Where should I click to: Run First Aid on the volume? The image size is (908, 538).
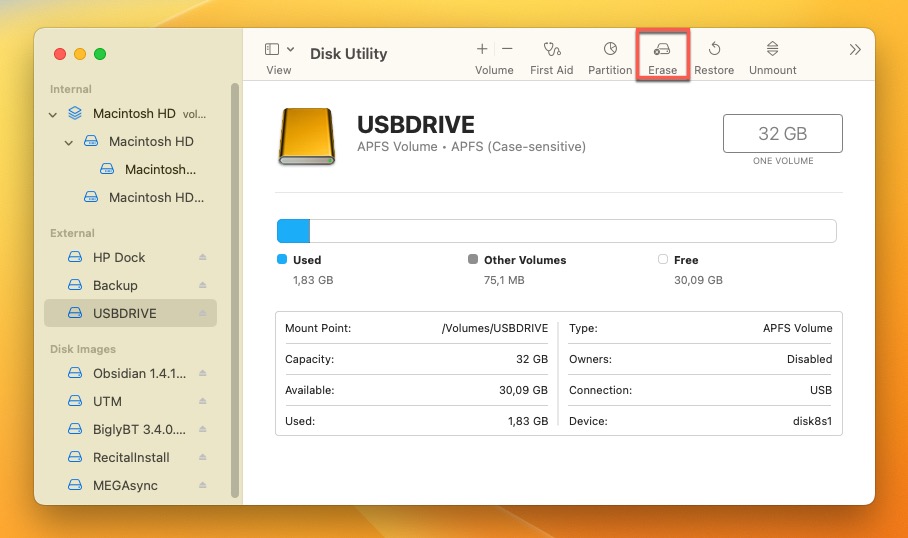pos(551,58)
